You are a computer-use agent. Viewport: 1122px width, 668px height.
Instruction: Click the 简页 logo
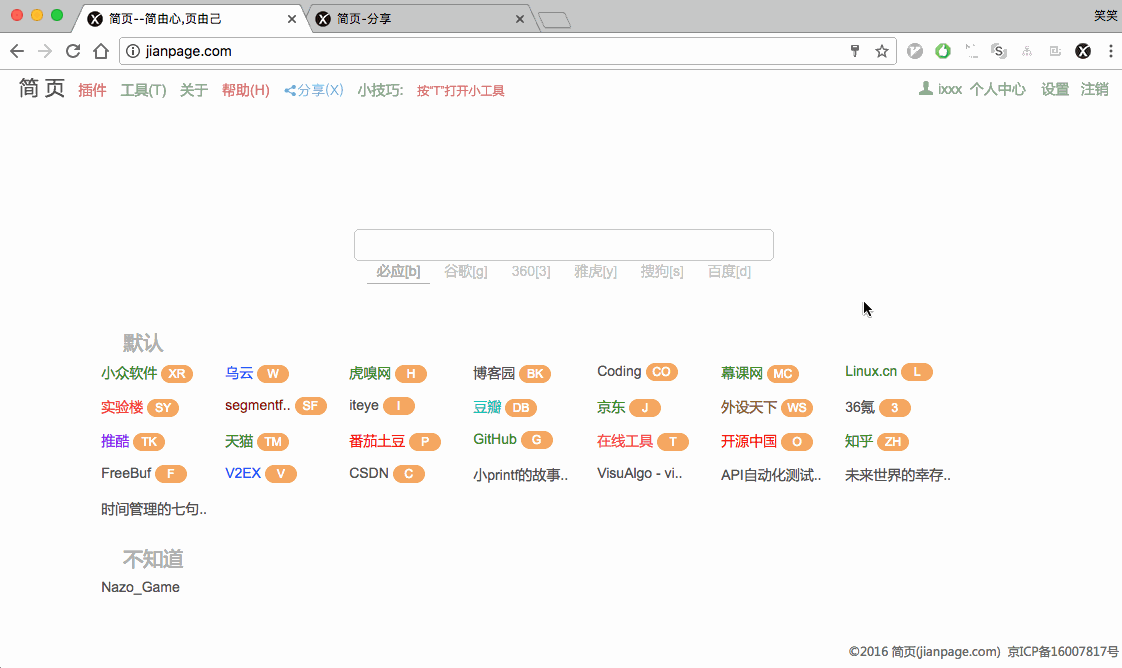click(x=42, y=89)
